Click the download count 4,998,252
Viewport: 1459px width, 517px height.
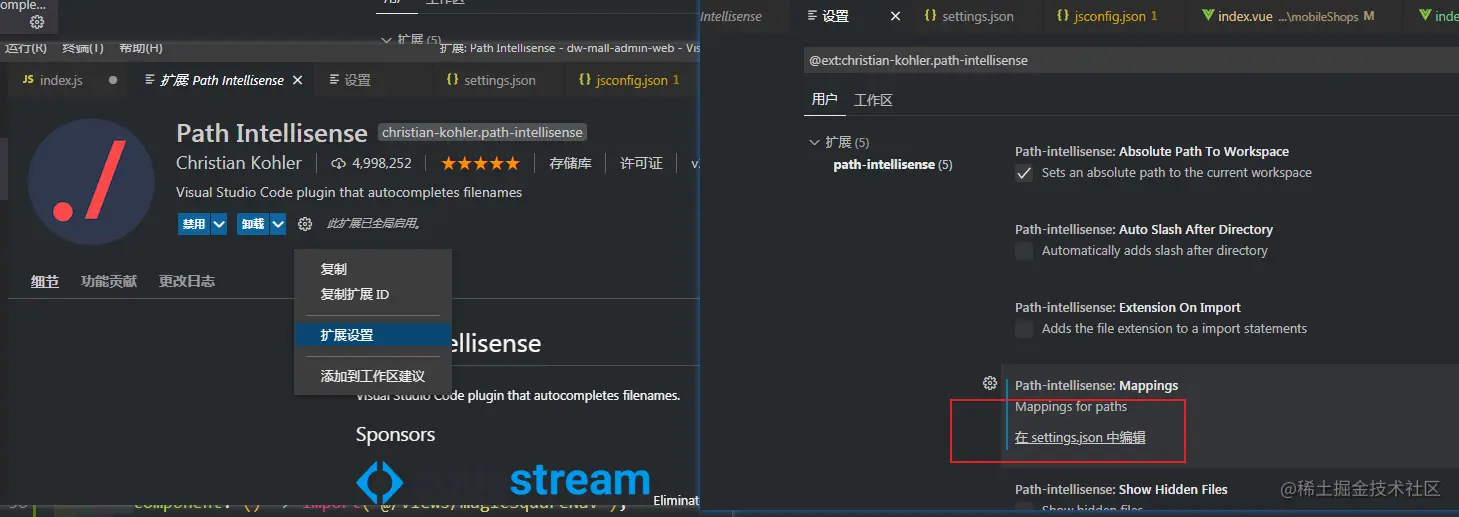click(x=371, y=163)
